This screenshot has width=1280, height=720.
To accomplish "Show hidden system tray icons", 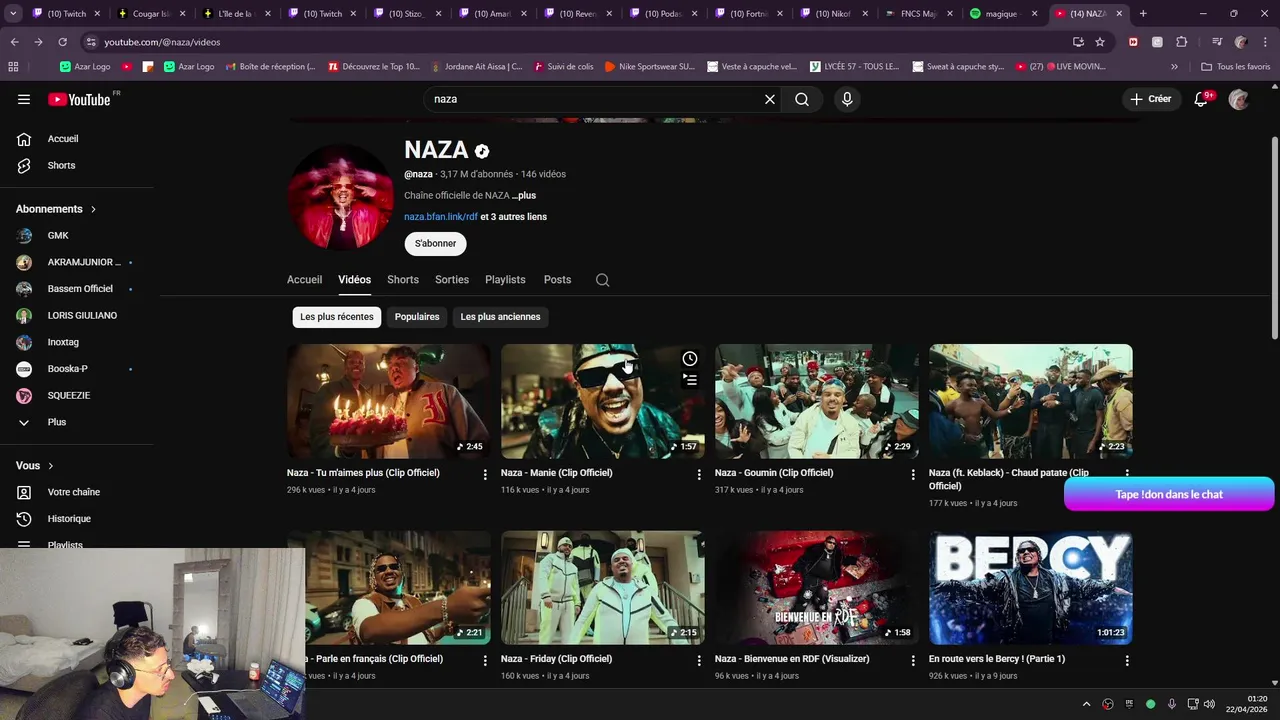I will coord(1087,704).
